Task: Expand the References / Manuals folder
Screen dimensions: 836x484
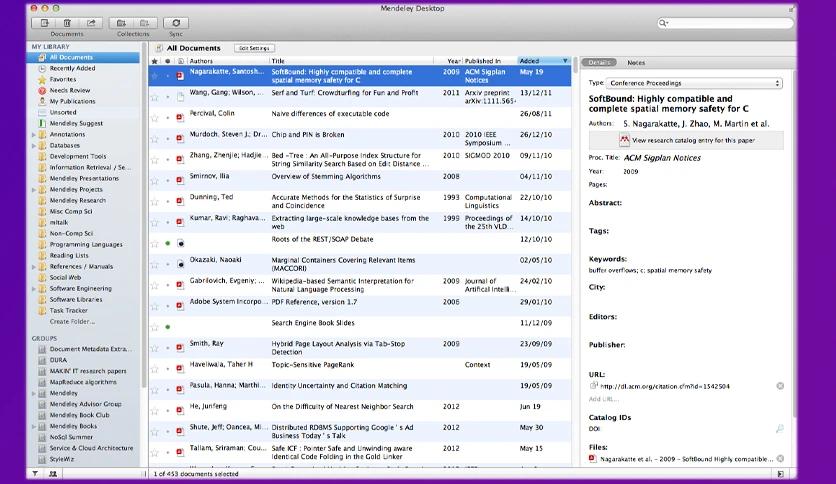Action: (34, 267)
